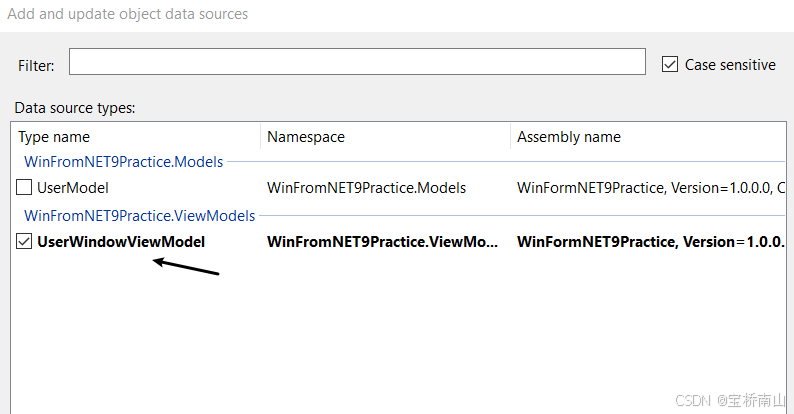Click the UserWindowViewModel row's assembly name cell
The width and height of the screenshot is (794, 414).
tap(650, 241)
